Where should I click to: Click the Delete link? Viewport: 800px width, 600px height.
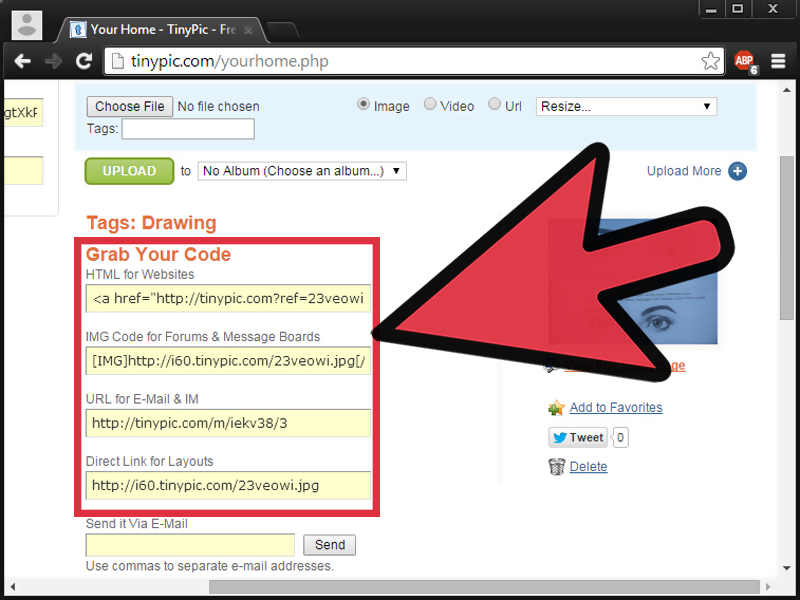[x=588, y=467]
